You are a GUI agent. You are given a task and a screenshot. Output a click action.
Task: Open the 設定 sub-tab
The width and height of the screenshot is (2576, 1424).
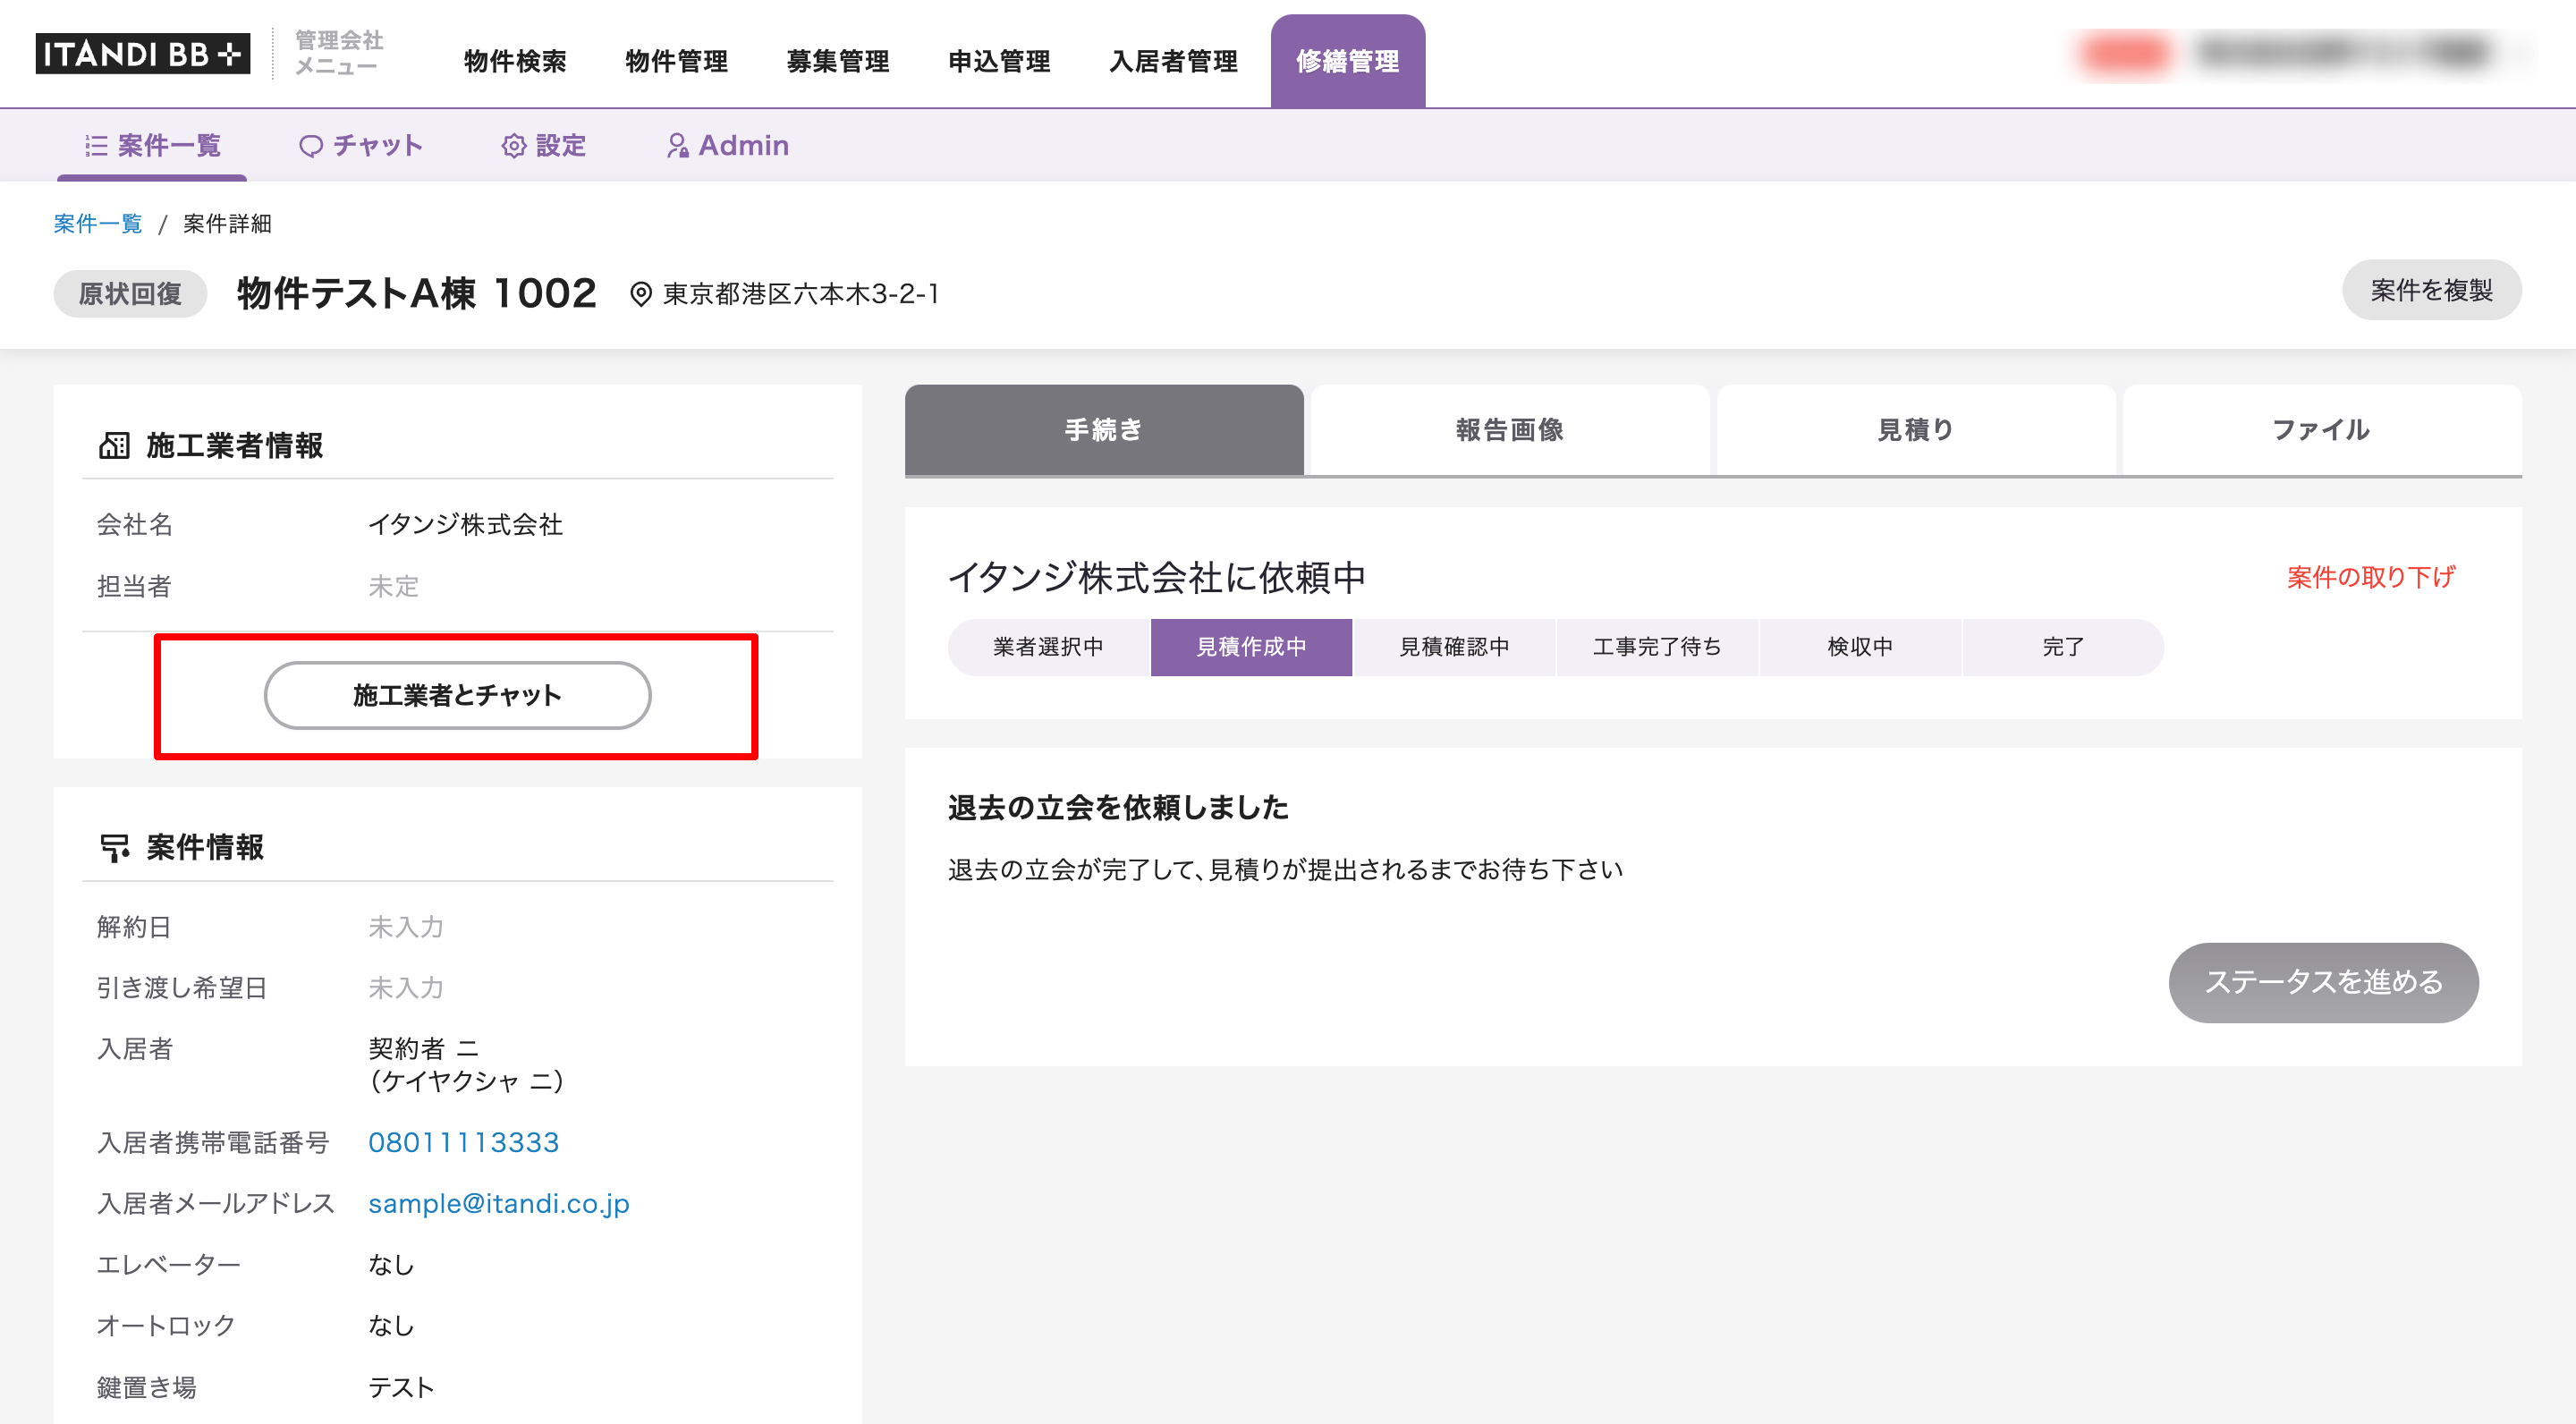pyautogui.click(x=543, y=146)
